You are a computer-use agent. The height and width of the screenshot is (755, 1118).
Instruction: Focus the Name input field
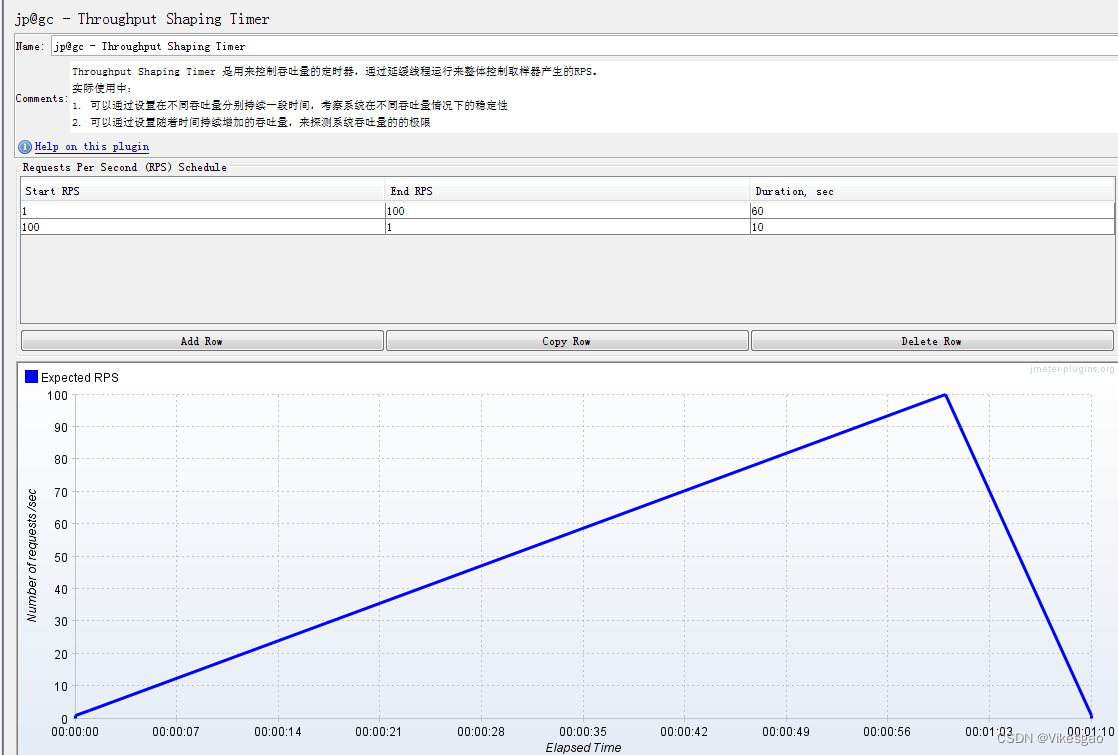(585, 46)
